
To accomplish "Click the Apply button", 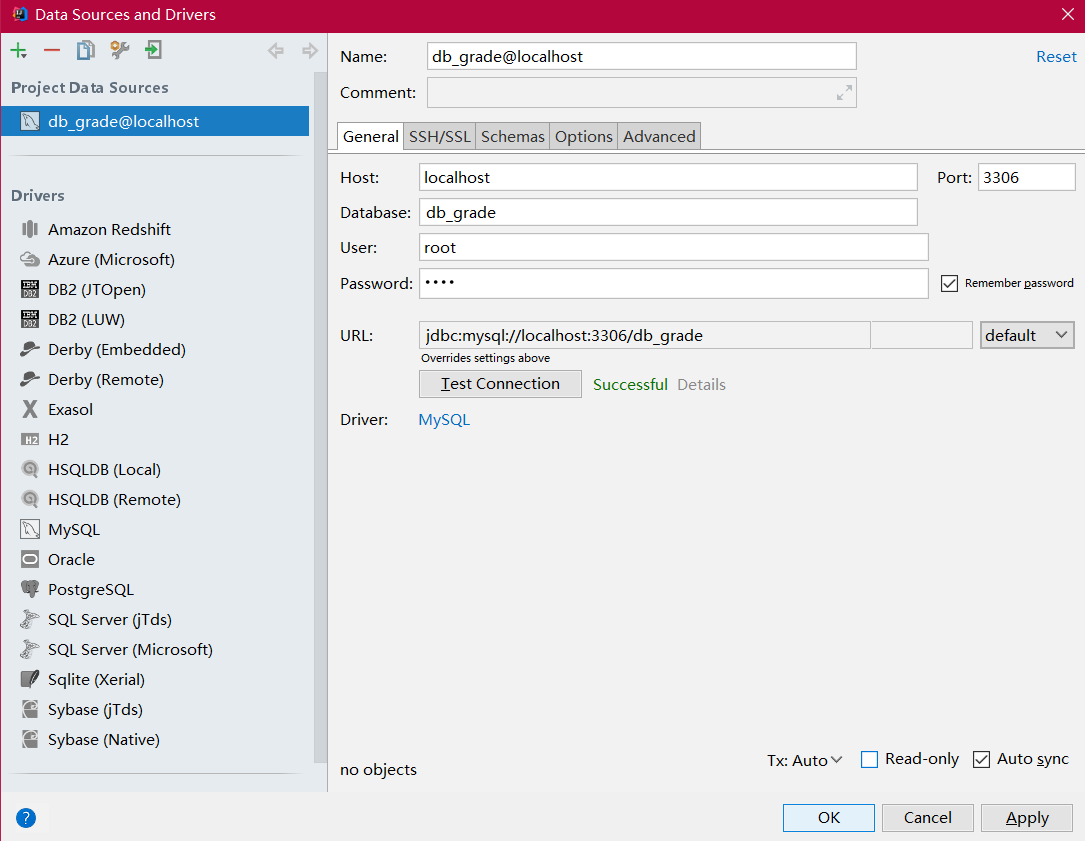I will click(1027, 817).
